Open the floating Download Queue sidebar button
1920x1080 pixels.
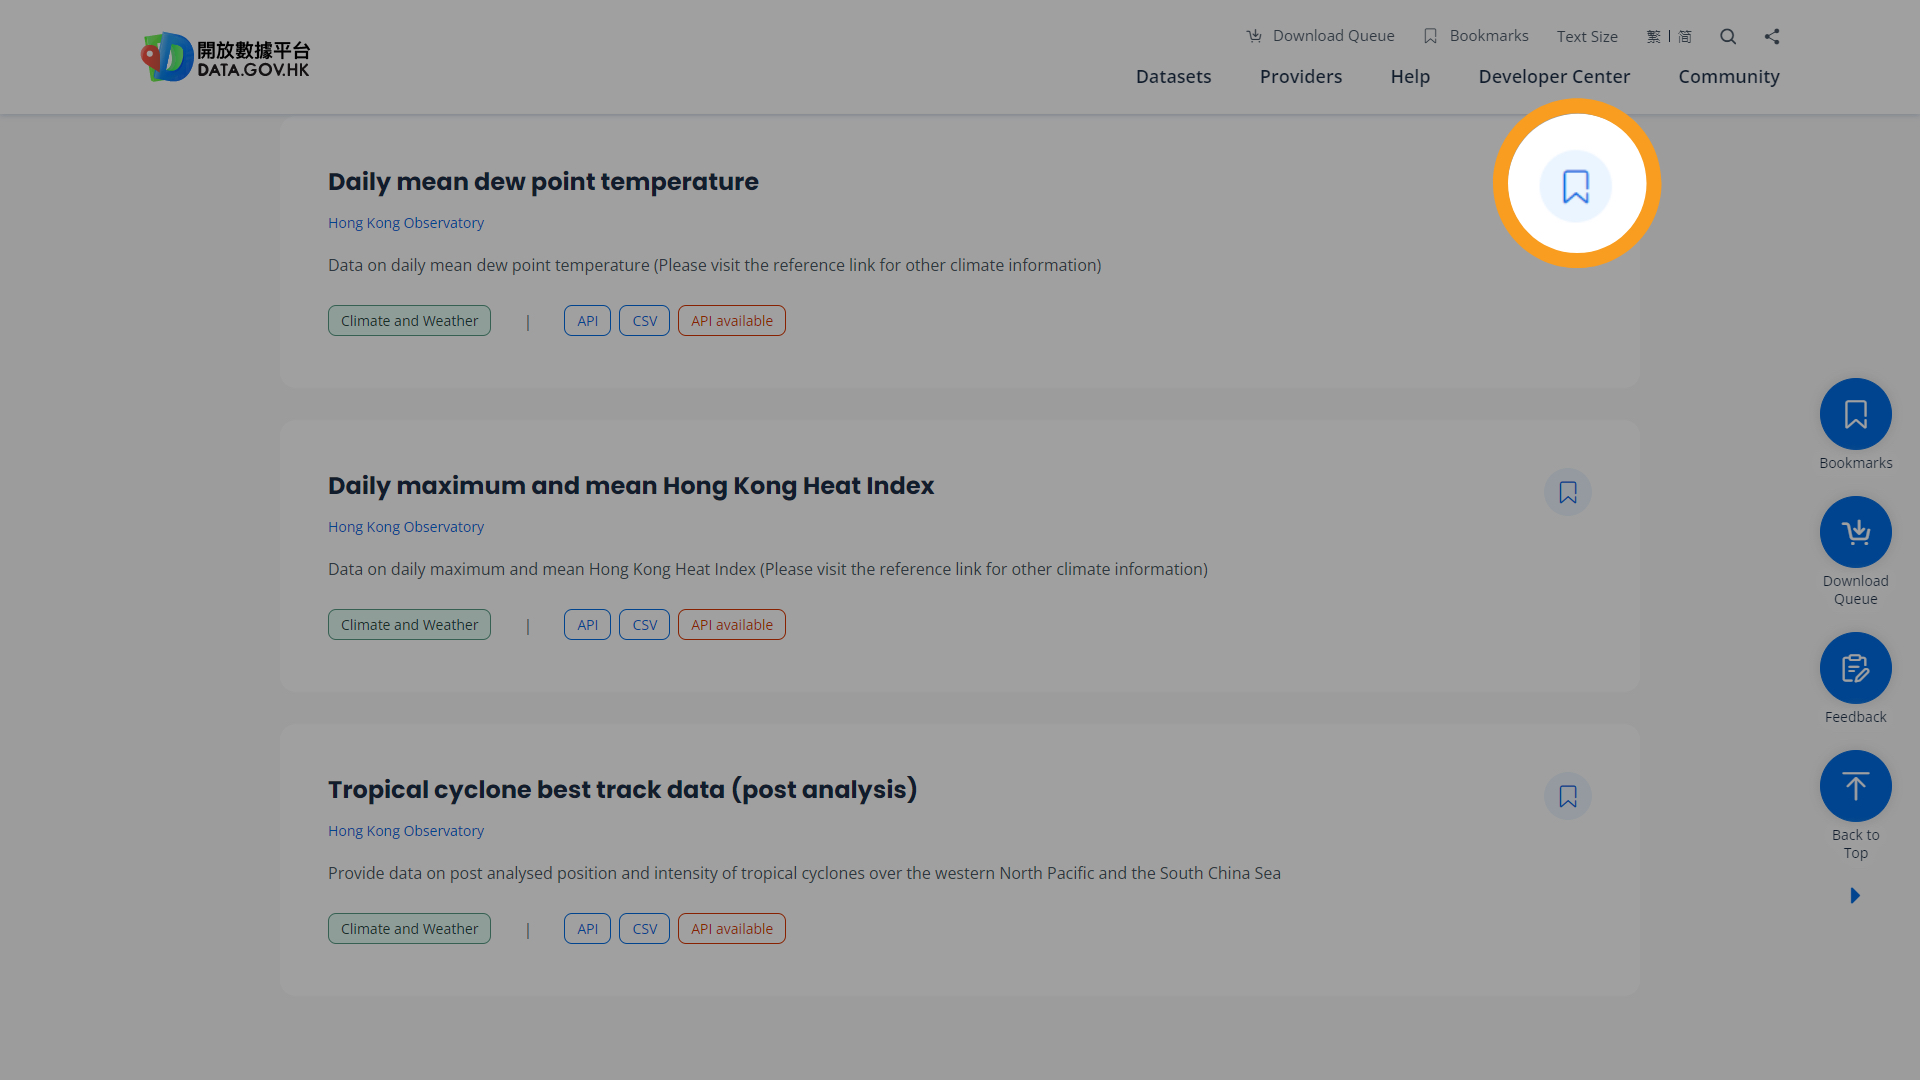pyautogui.click(x=1856, y=532)
